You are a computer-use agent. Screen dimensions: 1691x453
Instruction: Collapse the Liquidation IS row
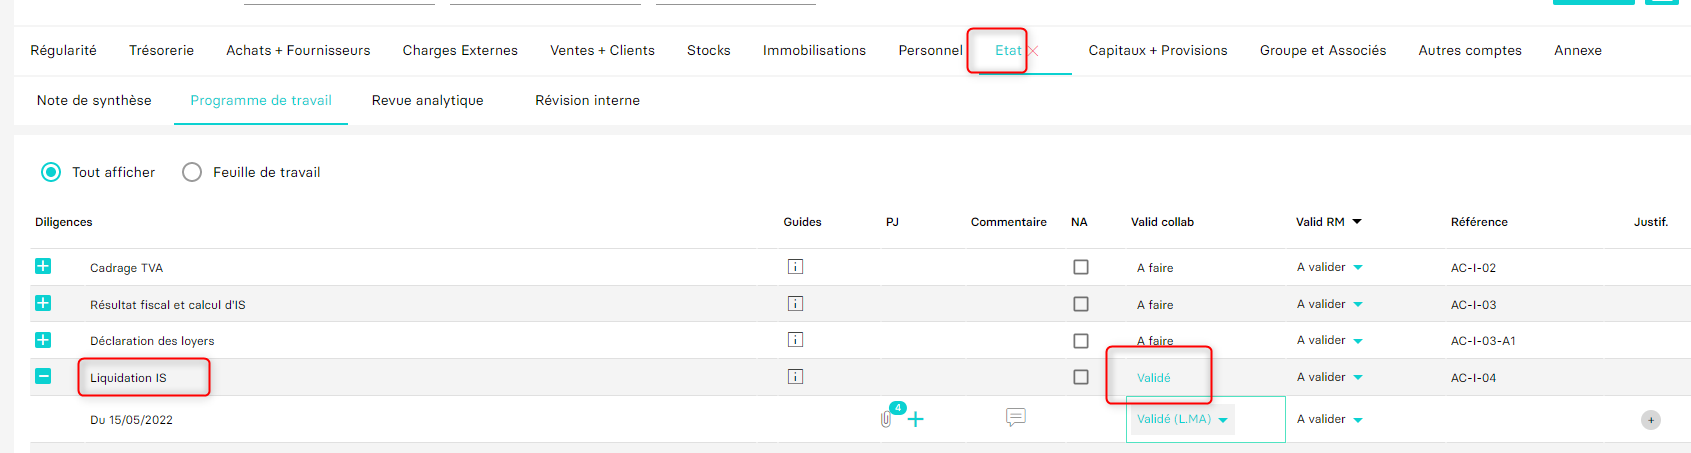43,376
